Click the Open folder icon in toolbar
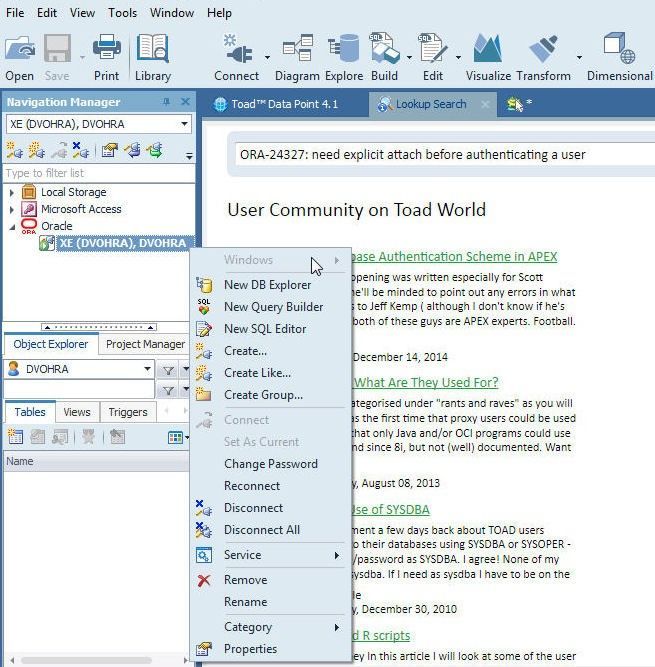This screenshot has width=655, height=667. click(20, 48)
